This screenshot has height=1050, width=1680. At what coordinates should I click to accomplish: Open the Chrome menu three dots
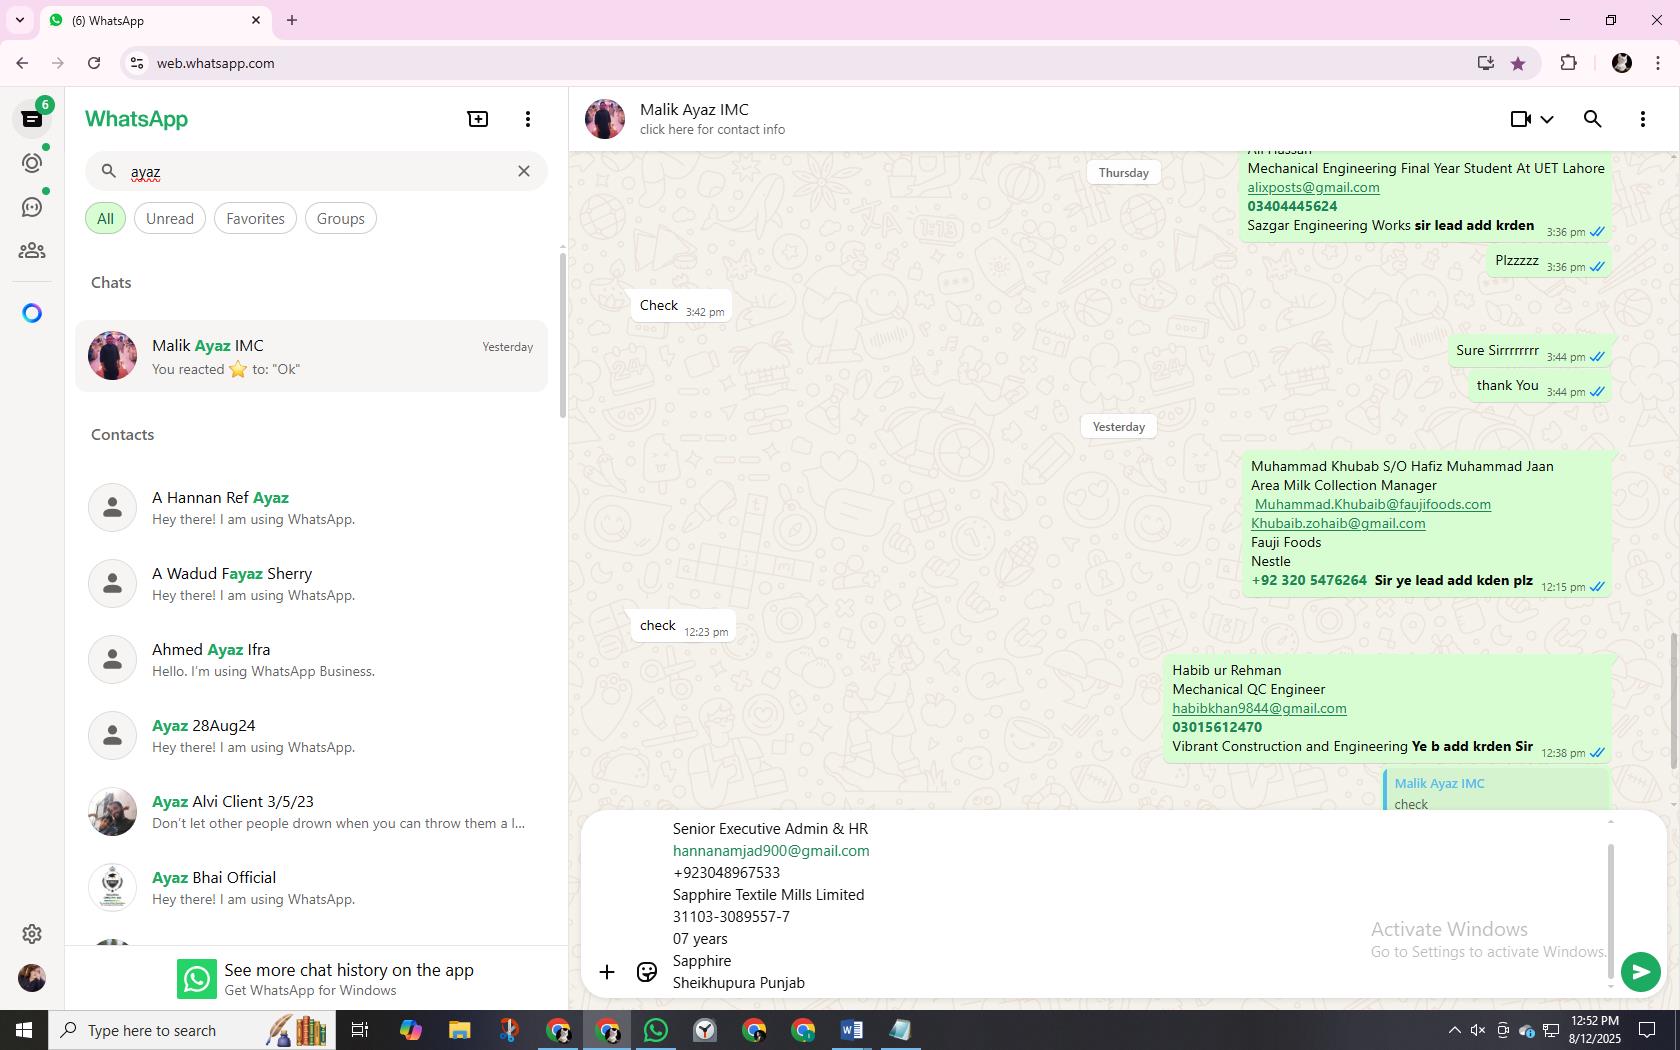pyautogui.click(x=1658, y=63)
